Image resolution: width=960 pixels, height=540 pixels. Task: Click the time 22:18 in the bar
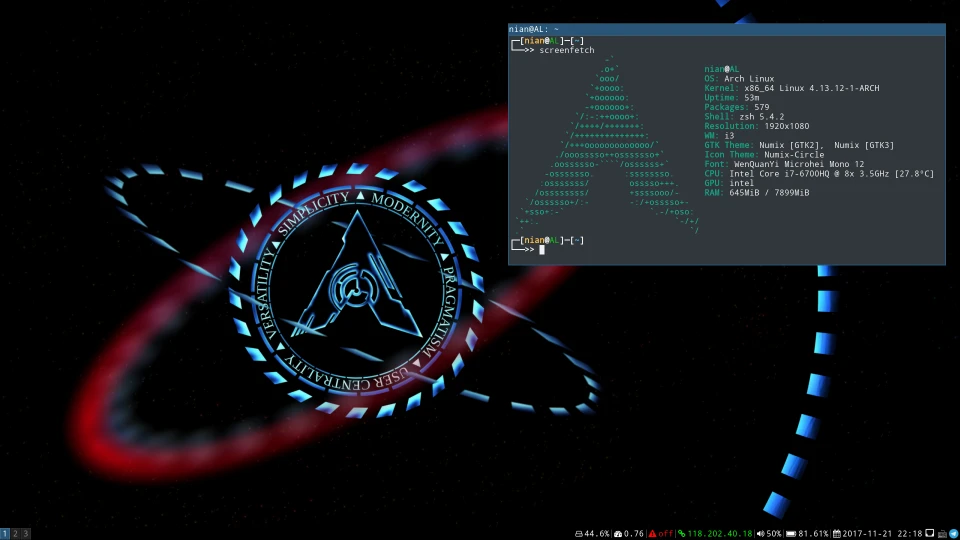(x=910, y=534)
